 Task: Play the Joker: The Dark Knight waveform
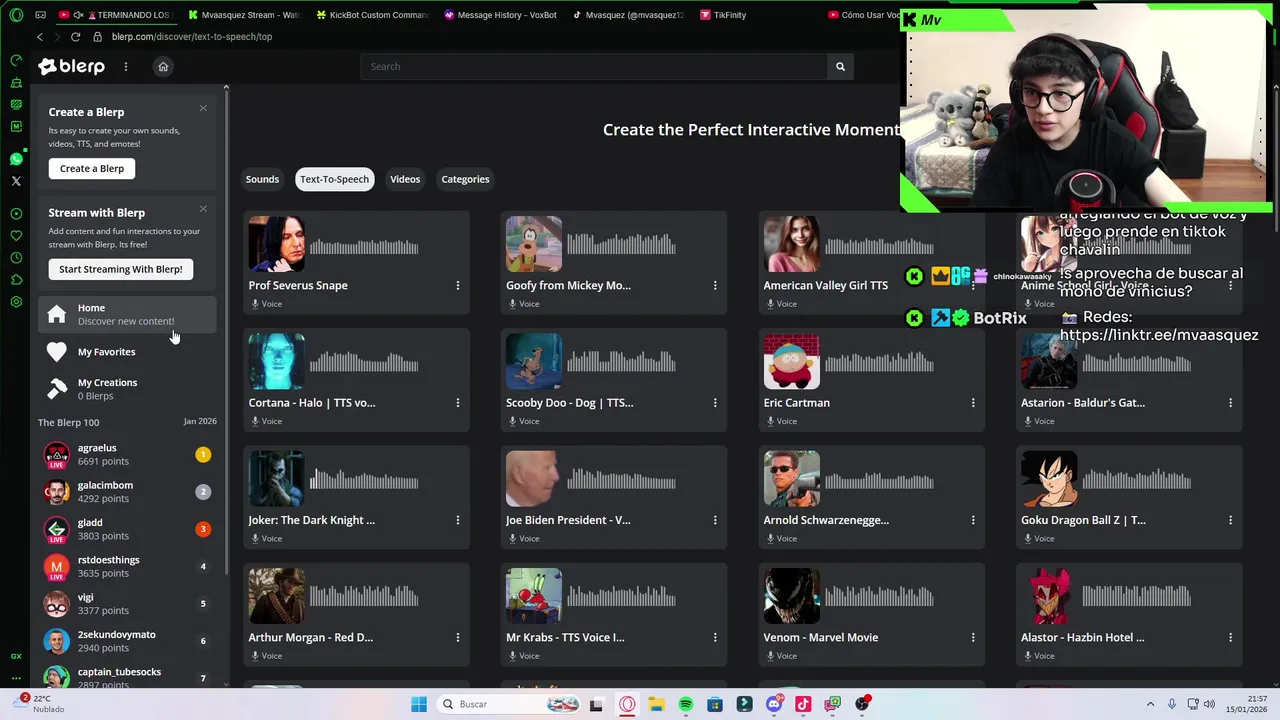[364, 480]
